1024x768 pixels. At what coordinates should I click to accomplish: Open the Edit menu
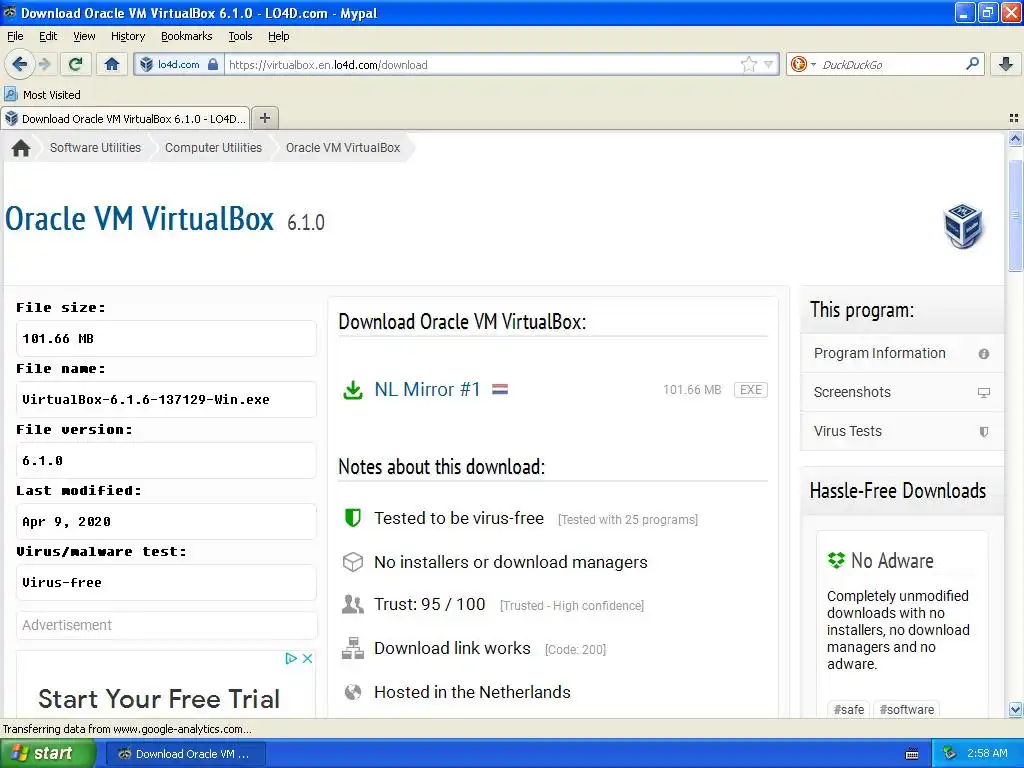(48, 36)
